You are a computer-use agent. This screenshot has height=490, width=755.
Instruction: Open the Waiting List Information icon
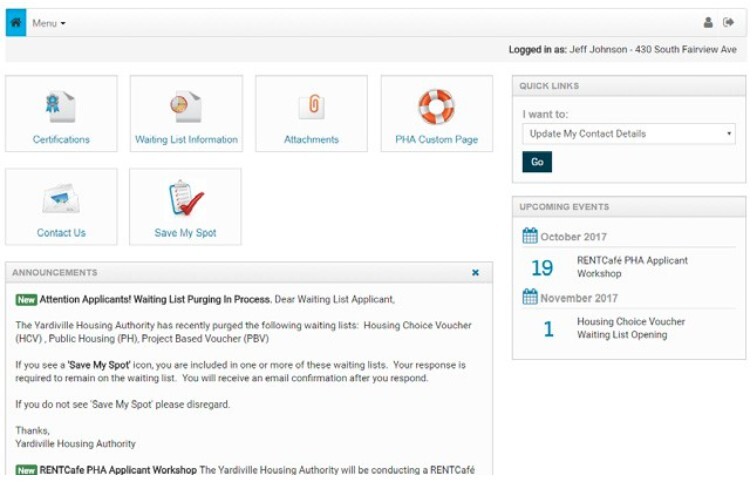[x=186, y=106]
